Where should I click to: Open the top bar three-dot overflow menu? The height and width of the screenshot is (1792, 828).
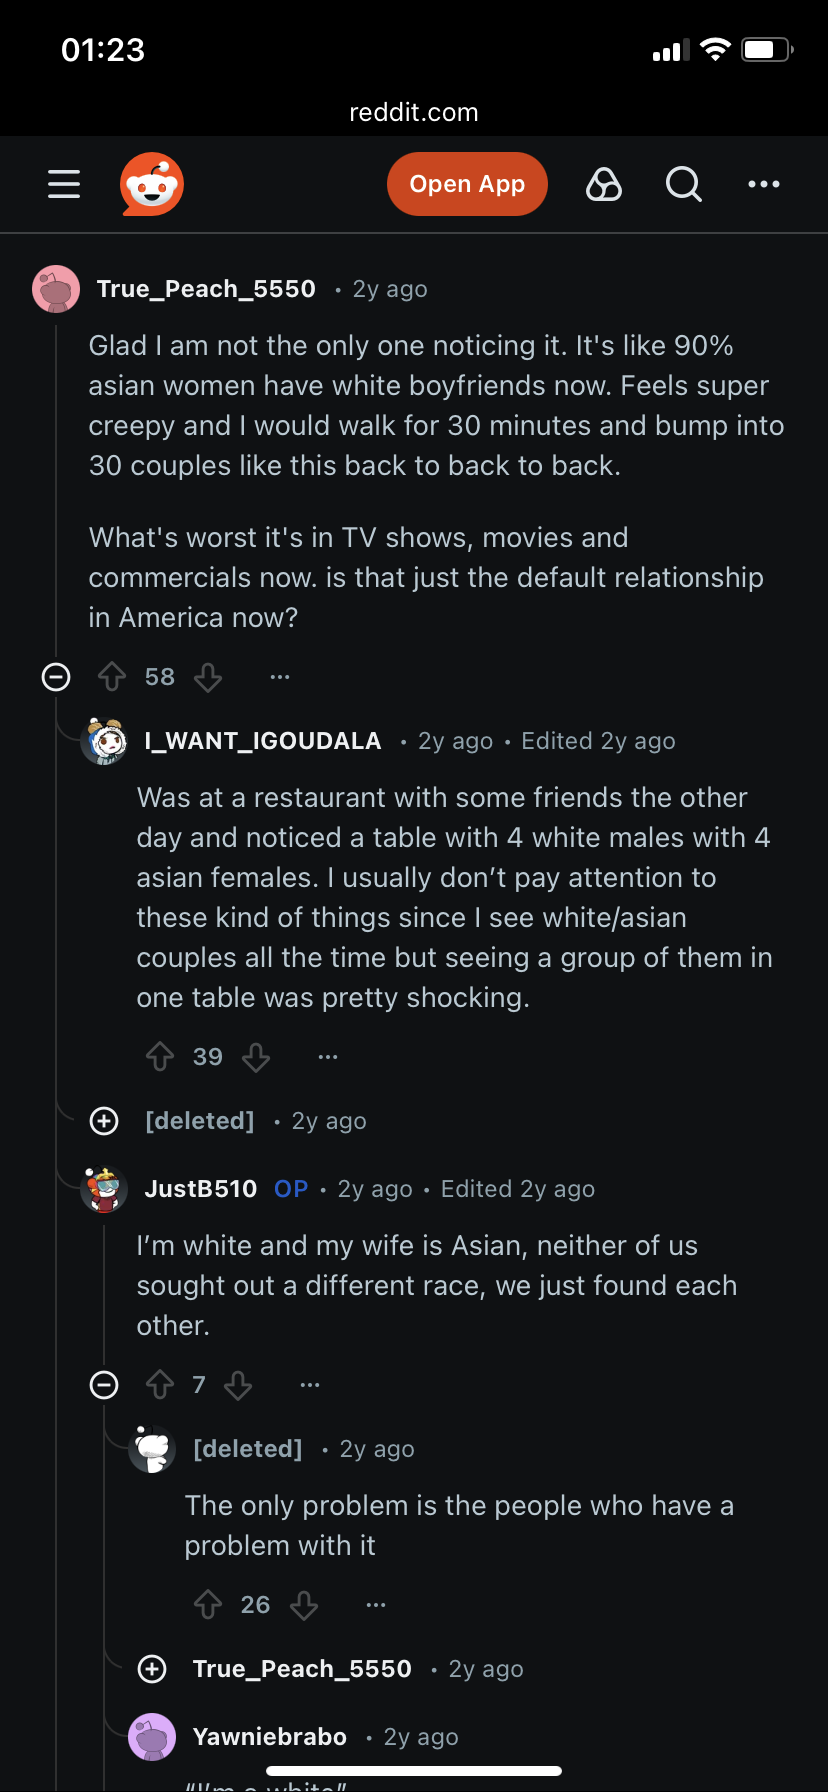pos(764,184)
